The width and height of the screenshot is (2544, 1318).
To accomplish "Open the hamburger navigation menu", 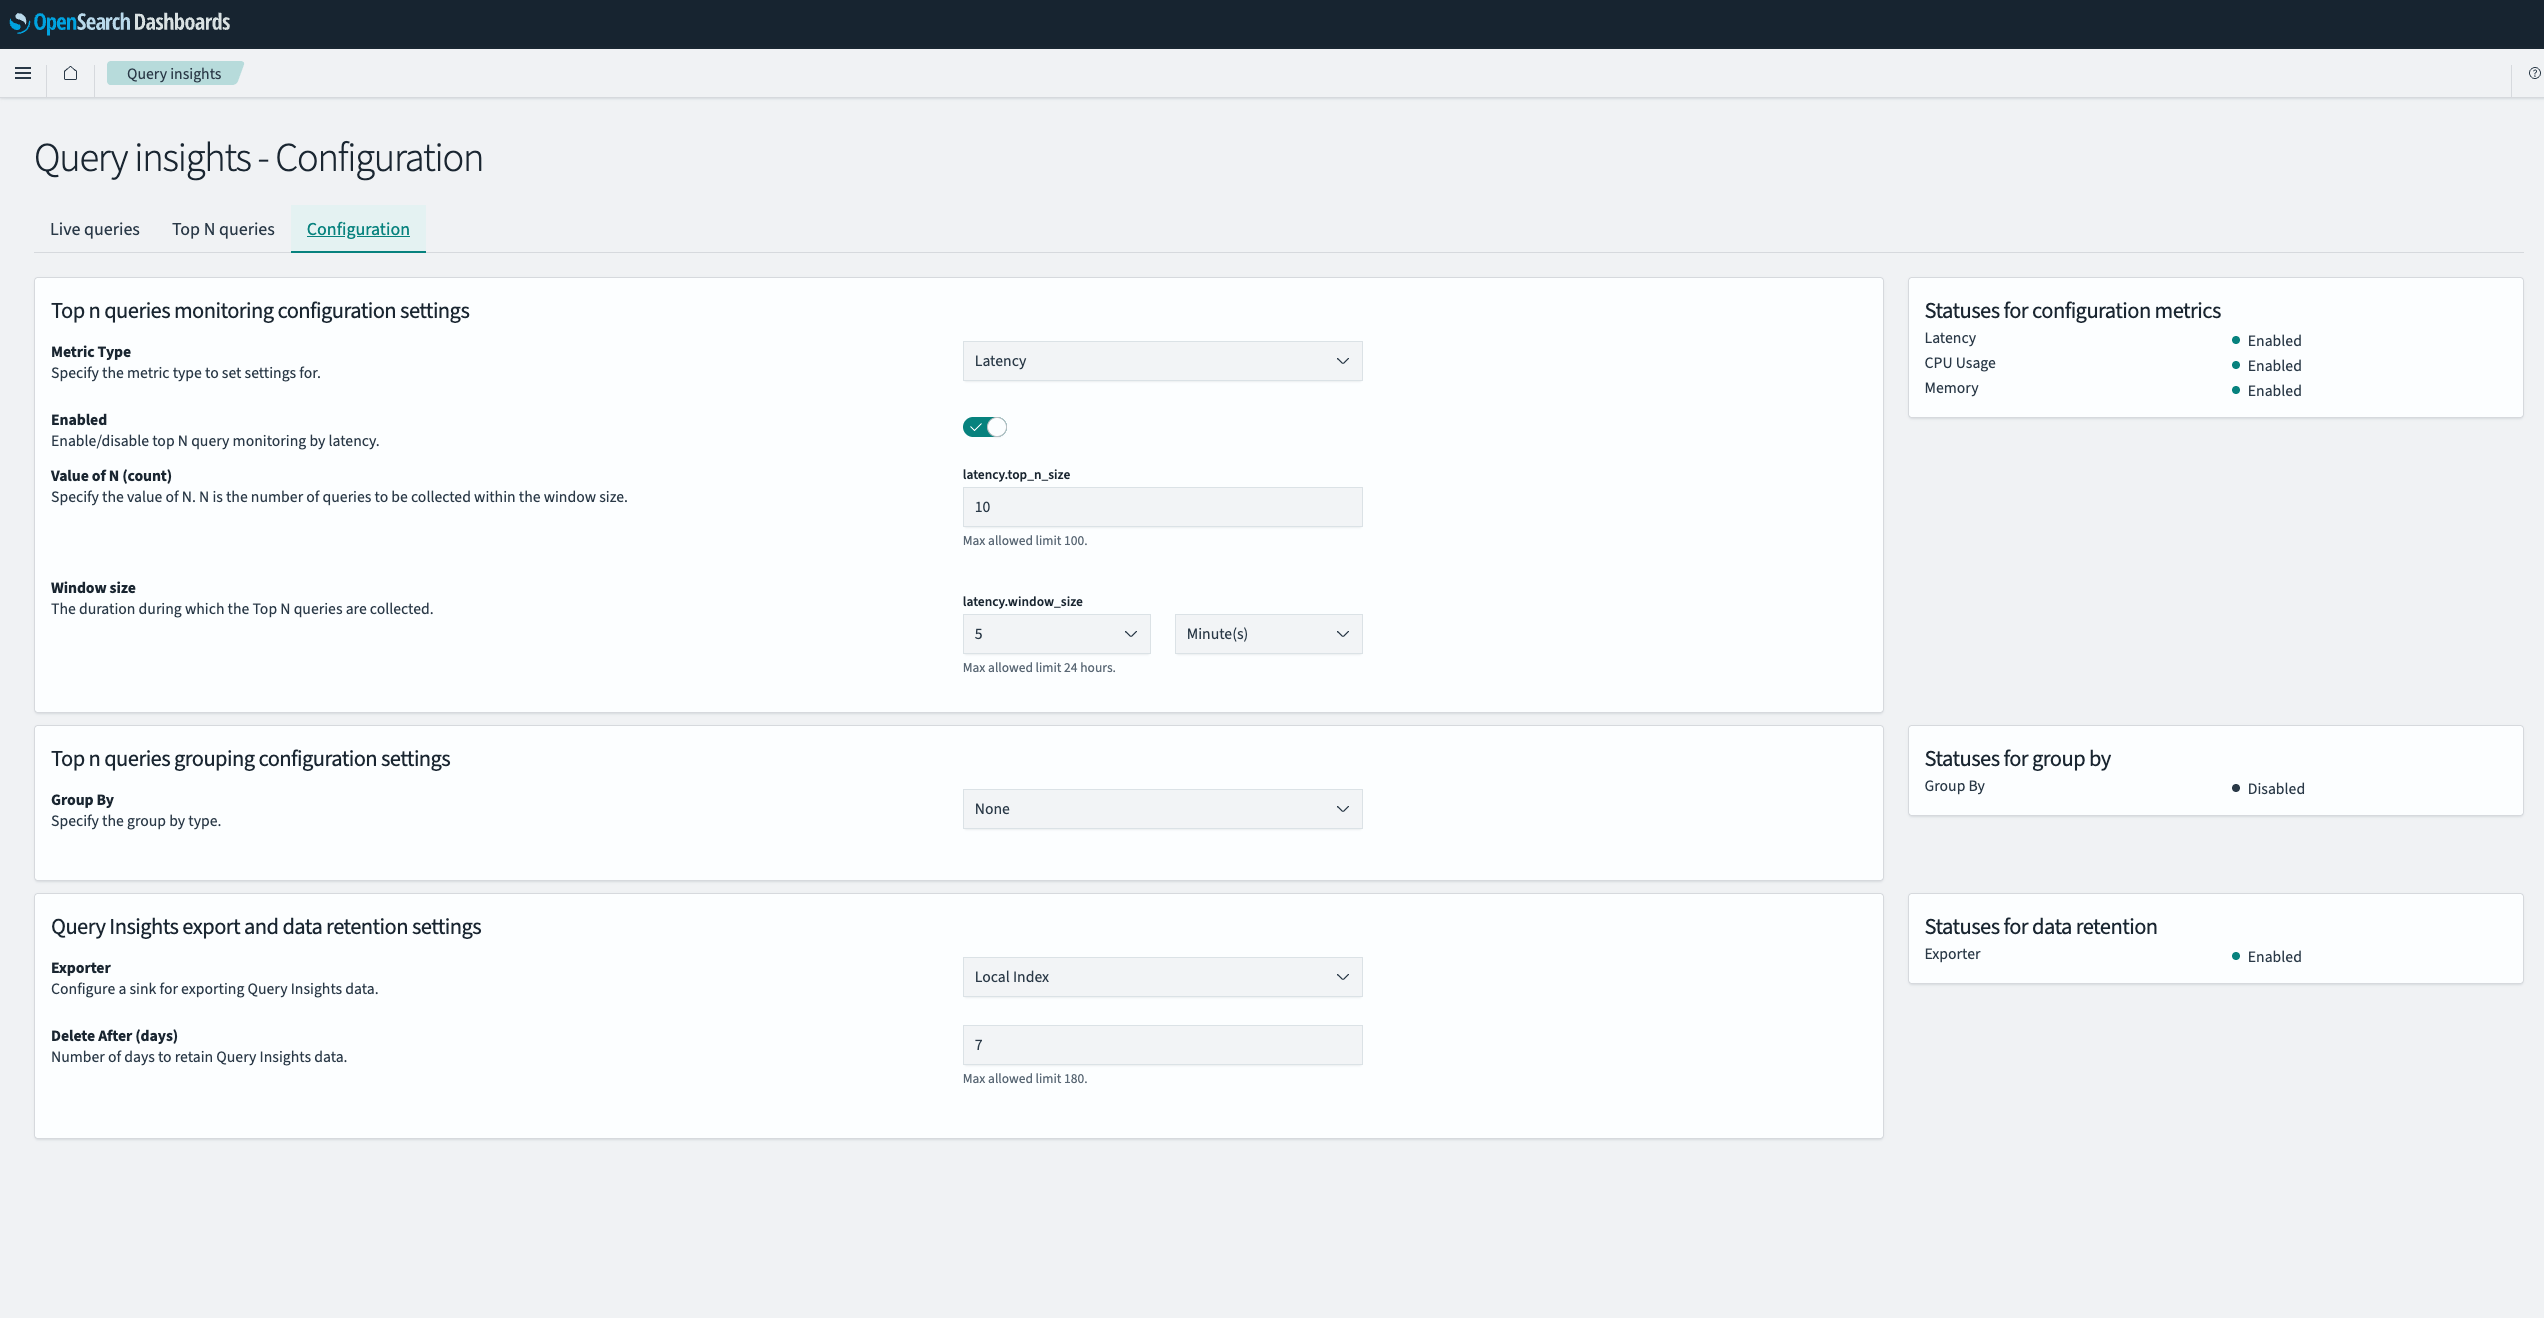I will [23, 73].
